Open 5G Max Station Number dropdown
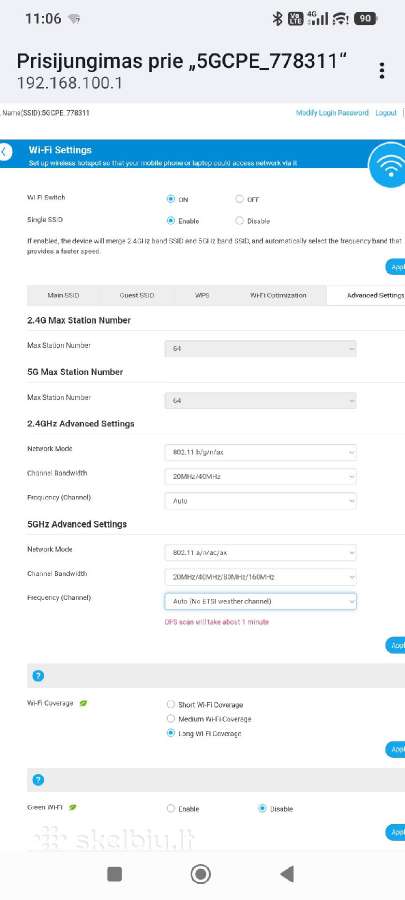This screenshot has width=405, height=900. click(x=260, y=400)
